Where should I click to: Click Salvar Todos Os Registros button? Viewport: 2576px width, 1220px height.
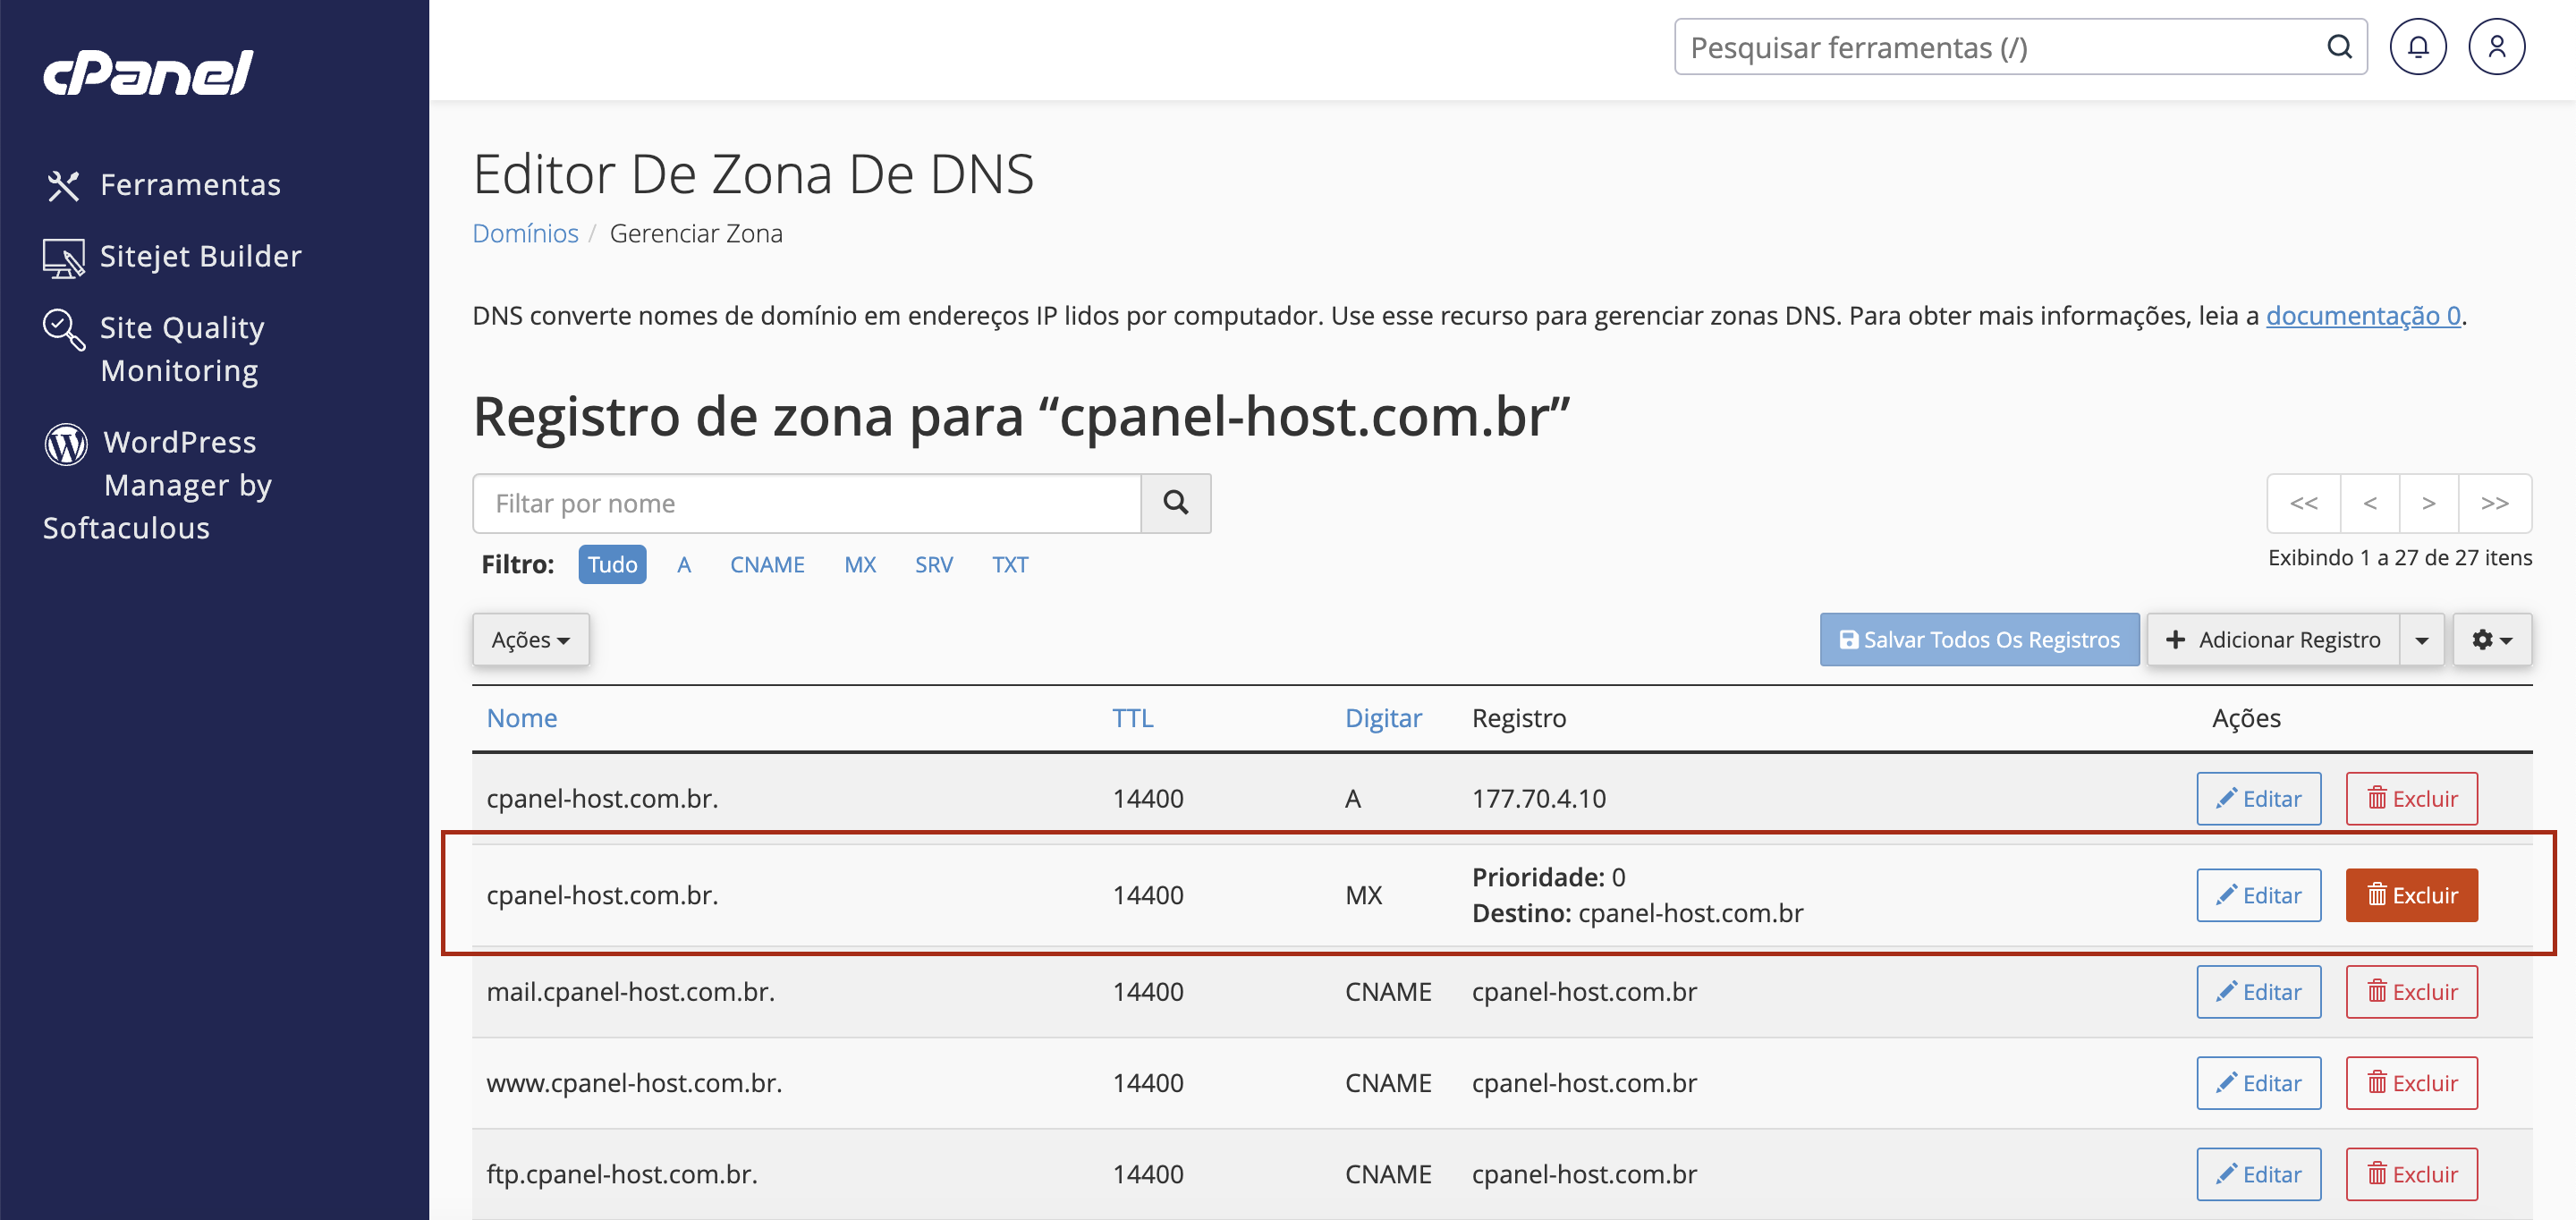coord(1979,640)
